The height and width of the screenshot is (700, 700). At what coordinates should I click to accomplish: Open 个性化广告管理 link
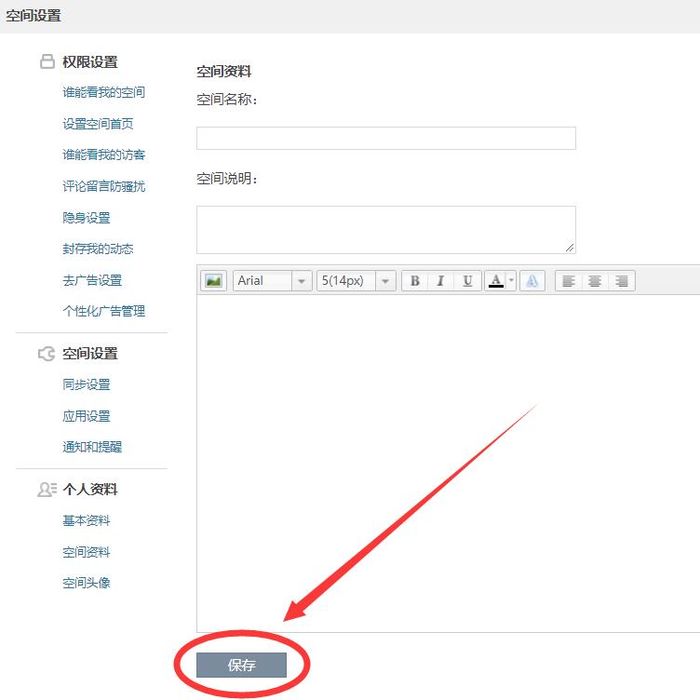click(104, 311)
